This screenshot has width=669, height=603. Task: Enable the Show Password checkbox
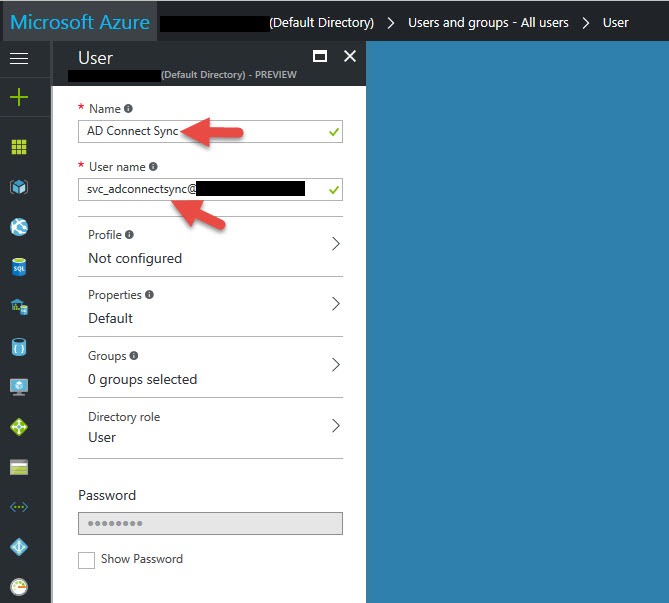[x=87, y=560]
